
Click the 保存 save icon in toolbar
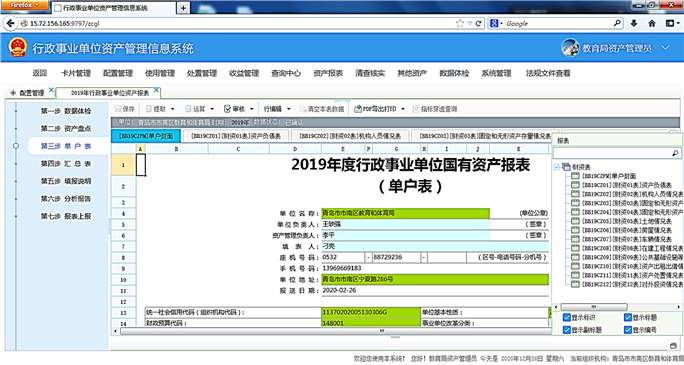[x=118, y=109]
